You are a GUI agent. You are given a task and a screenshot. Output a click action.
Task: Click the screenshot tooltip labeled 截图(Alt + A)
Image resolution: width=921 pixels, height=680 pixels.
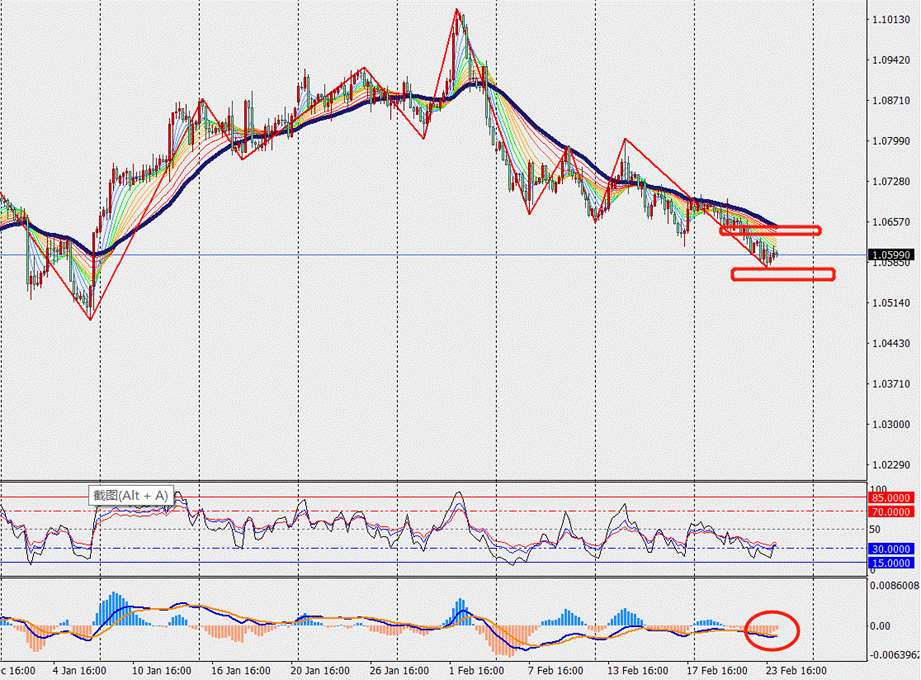pos(131,495)
